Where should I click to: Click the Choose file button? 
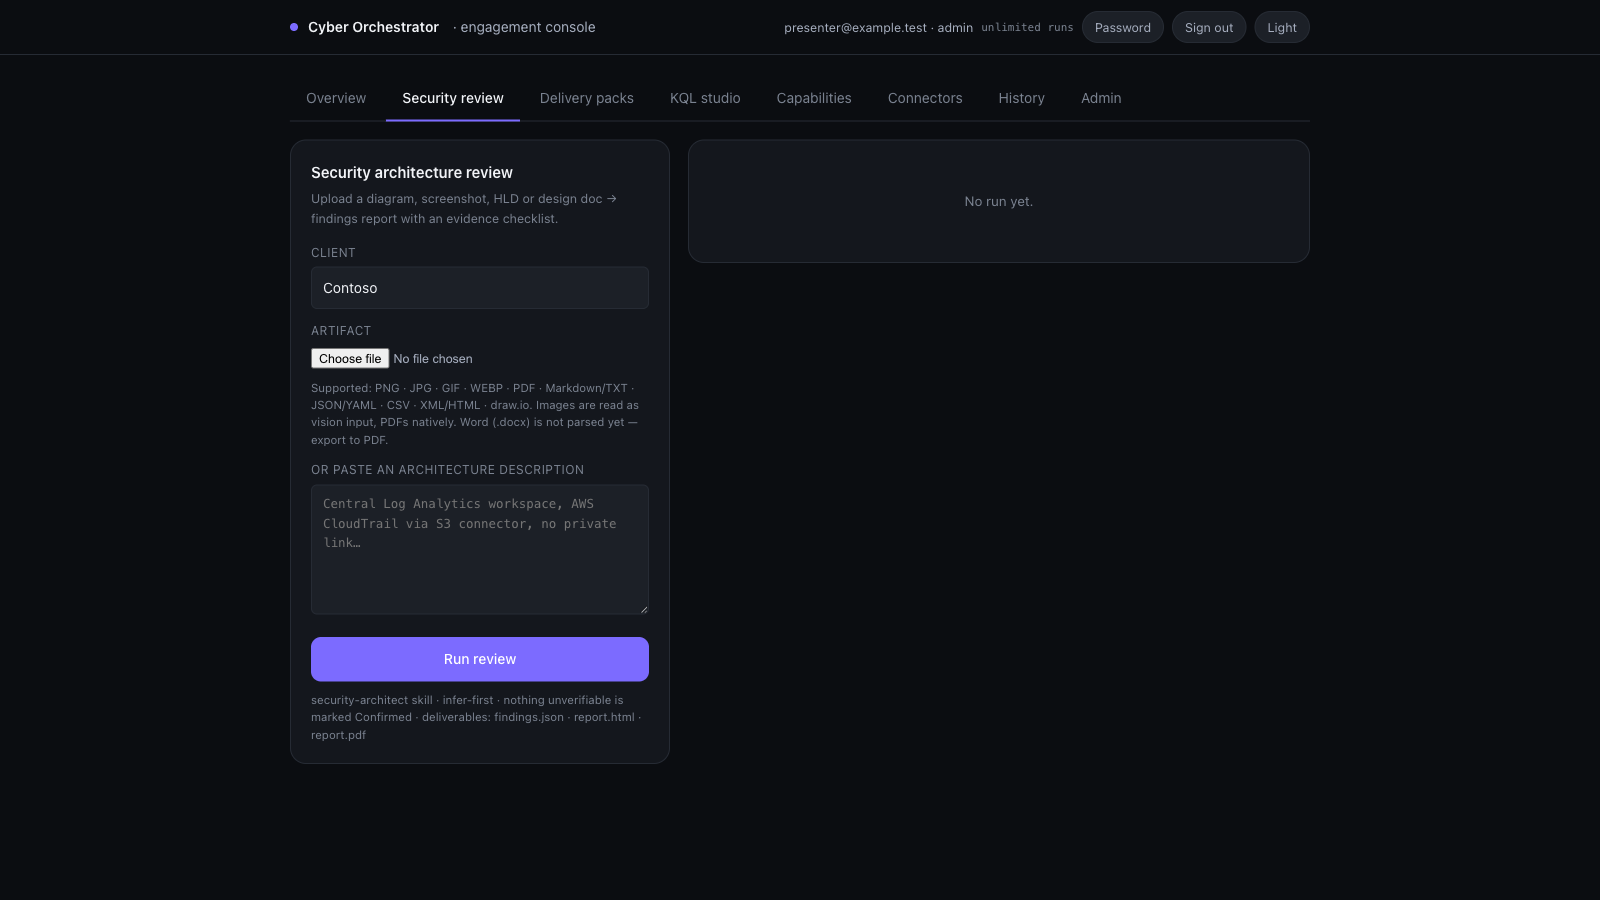click(350, 358)
